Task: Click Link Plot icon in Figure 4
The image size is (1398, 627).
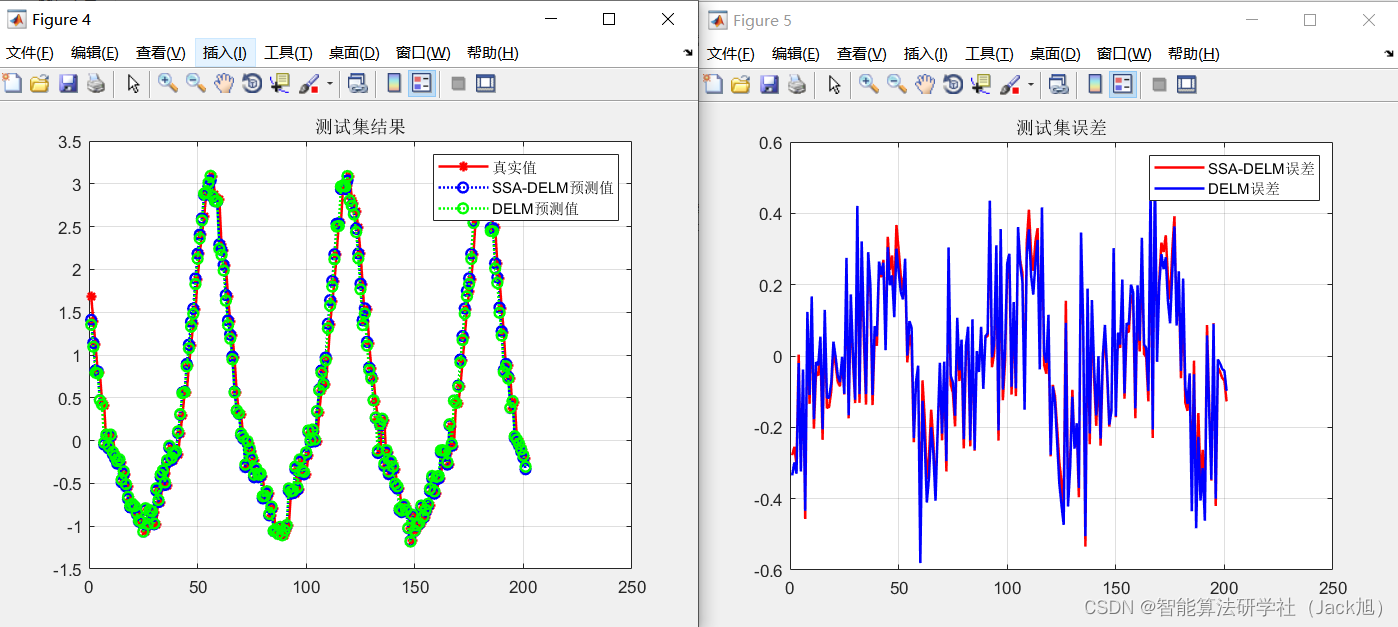Action: pyautogui.click(x=357, y=84)
